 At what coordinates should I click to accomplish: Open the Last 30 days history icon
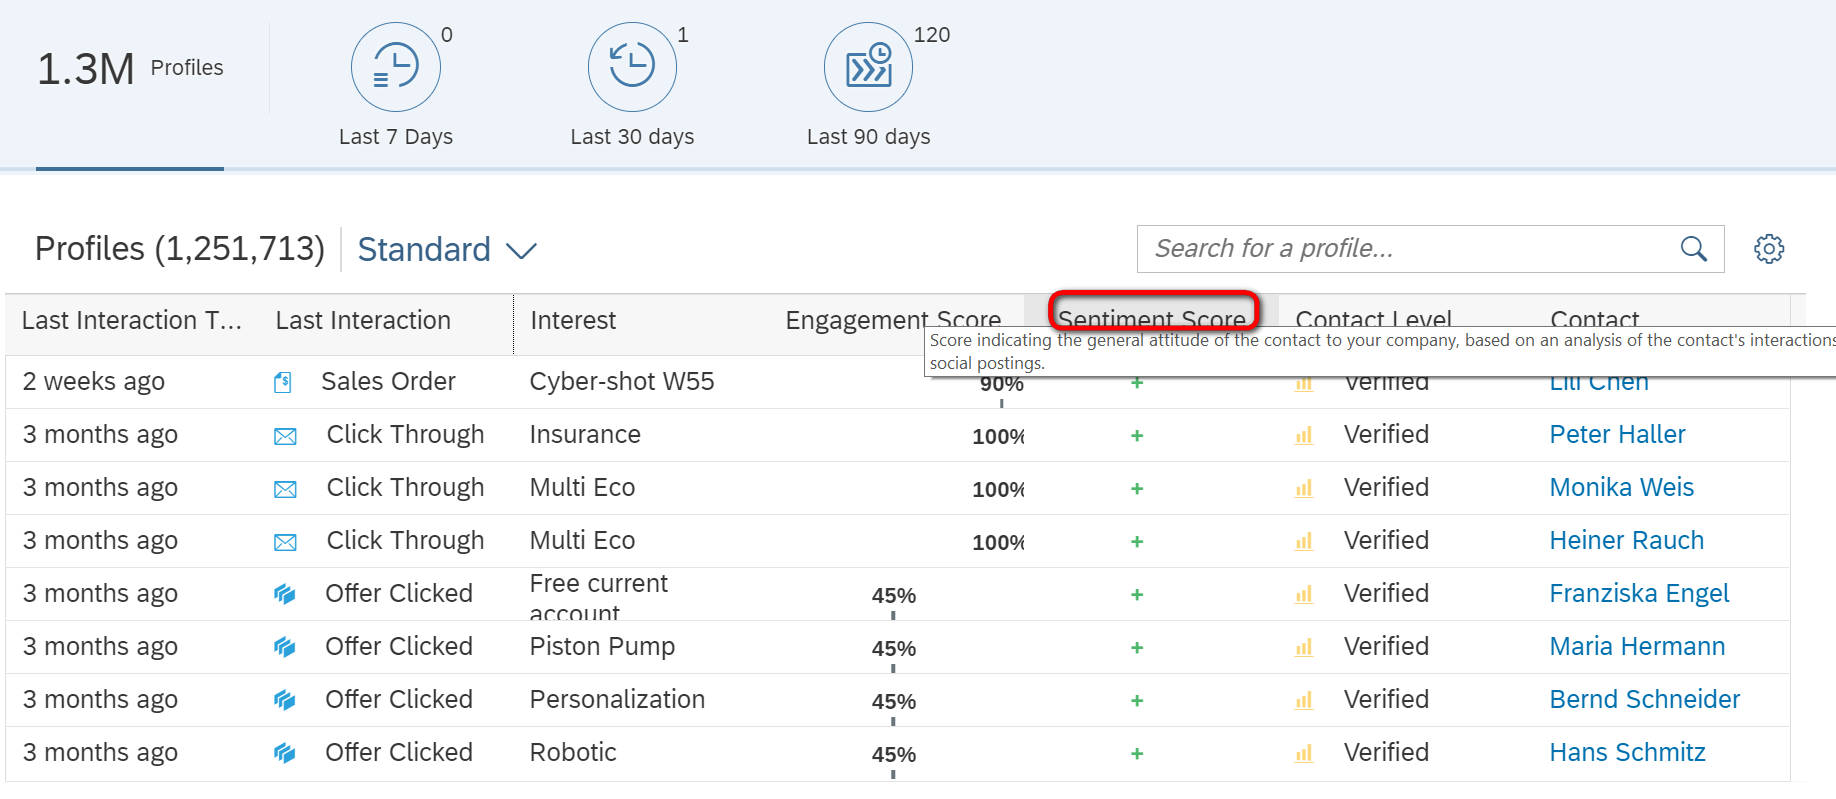[632, 67]
